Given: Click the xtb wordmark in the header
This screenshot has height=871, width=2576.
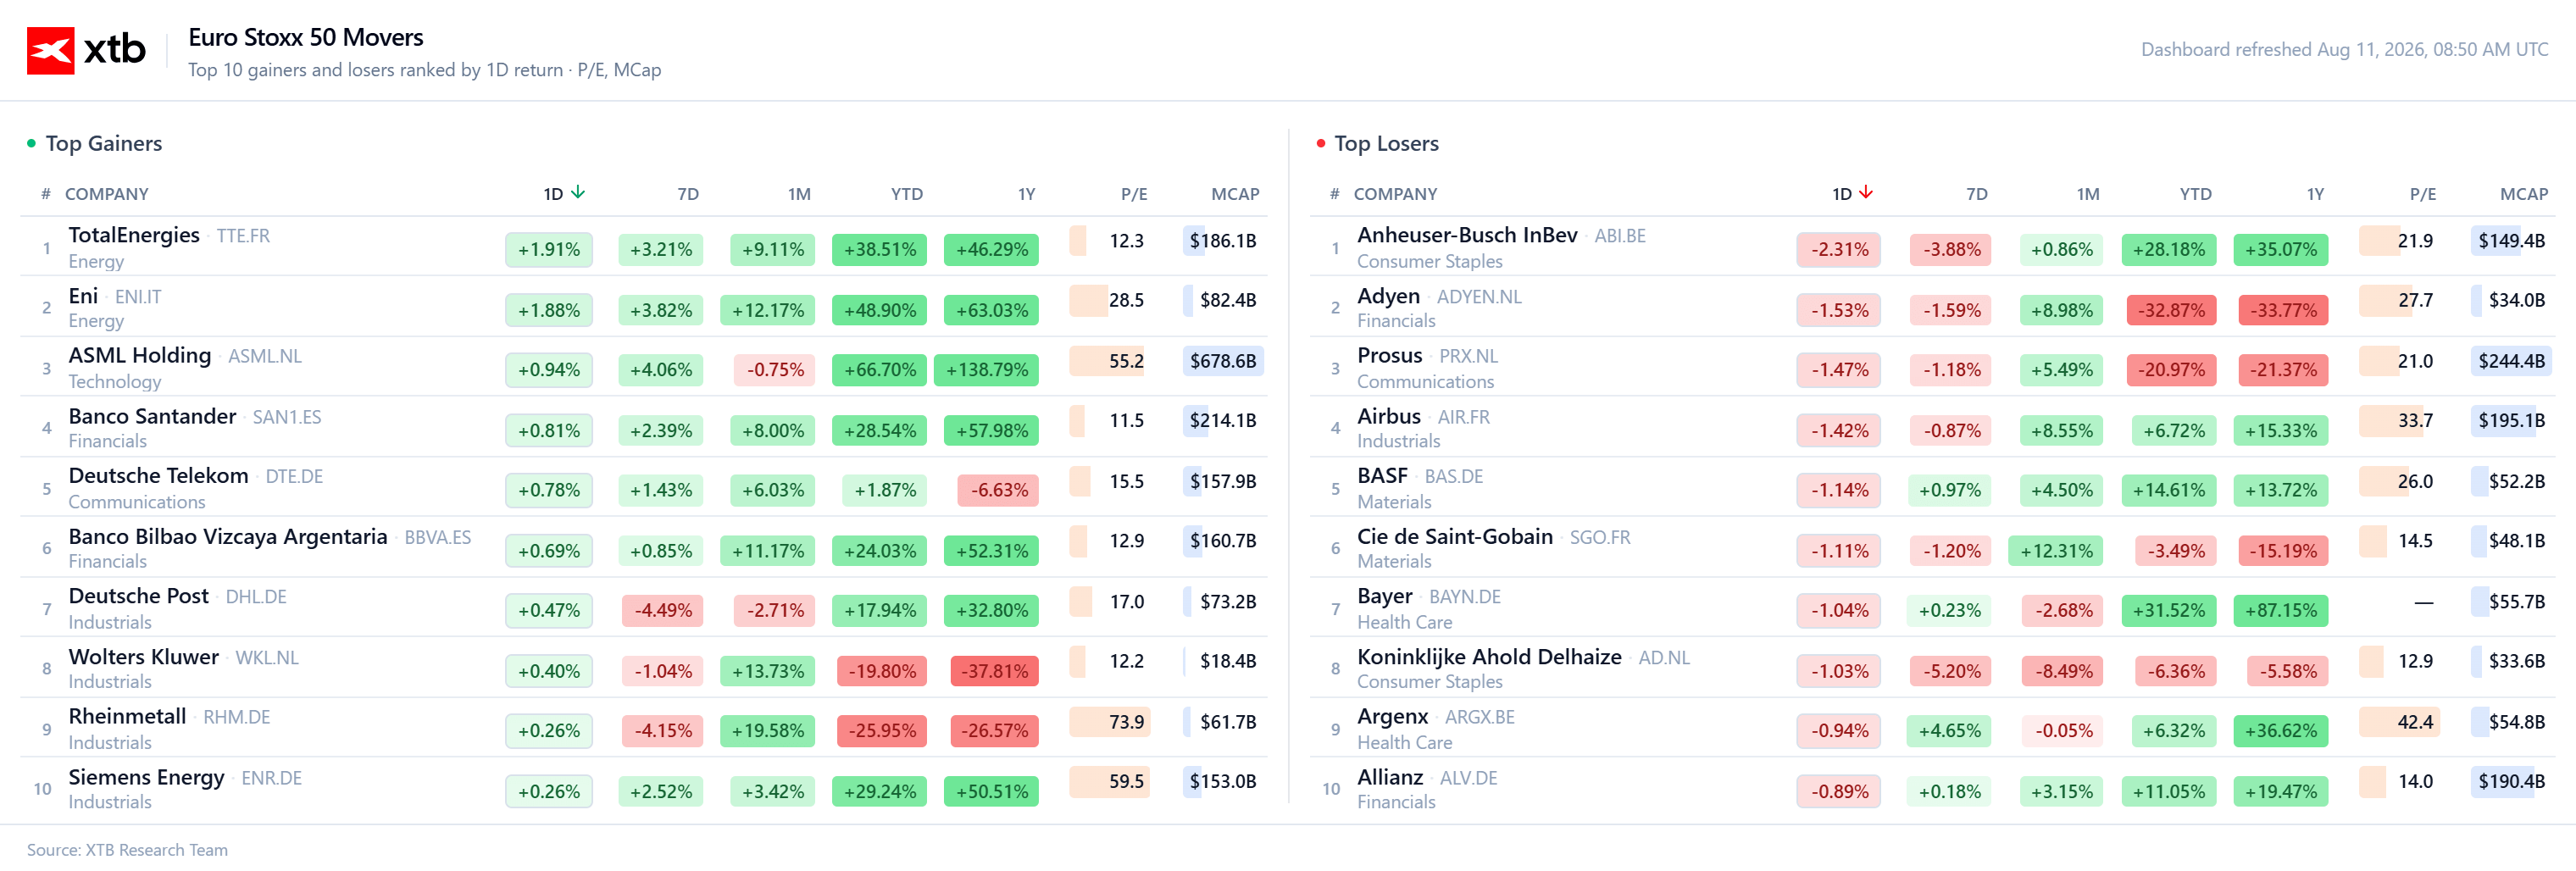Looking at the screenshot, I should coord(115,50).
